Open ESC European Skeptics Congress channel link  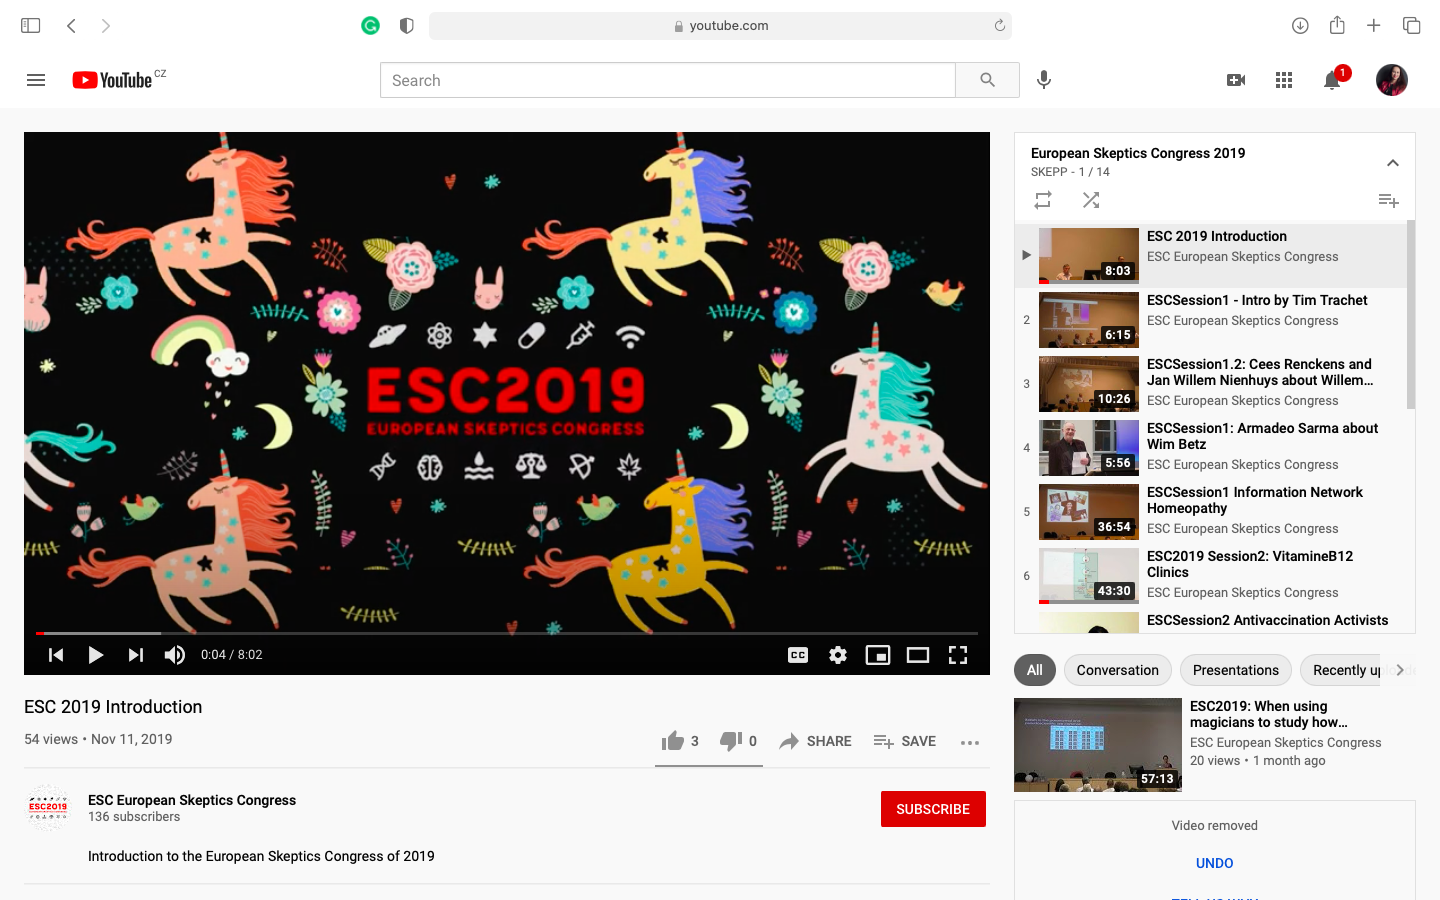click(x=192, y=800)
